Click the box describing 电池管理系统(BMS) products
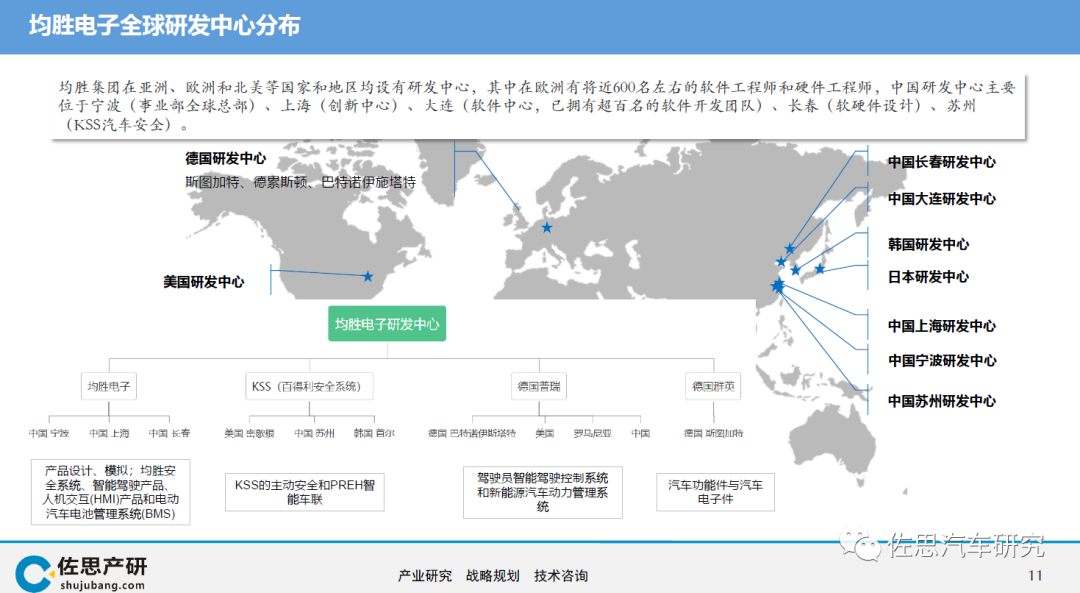1080x593 pixels. (x=110, y=492)
